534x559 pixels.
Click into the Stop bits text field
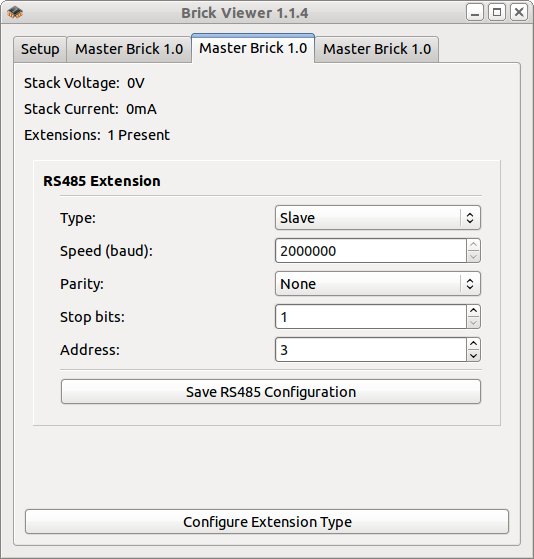(371, 317)
